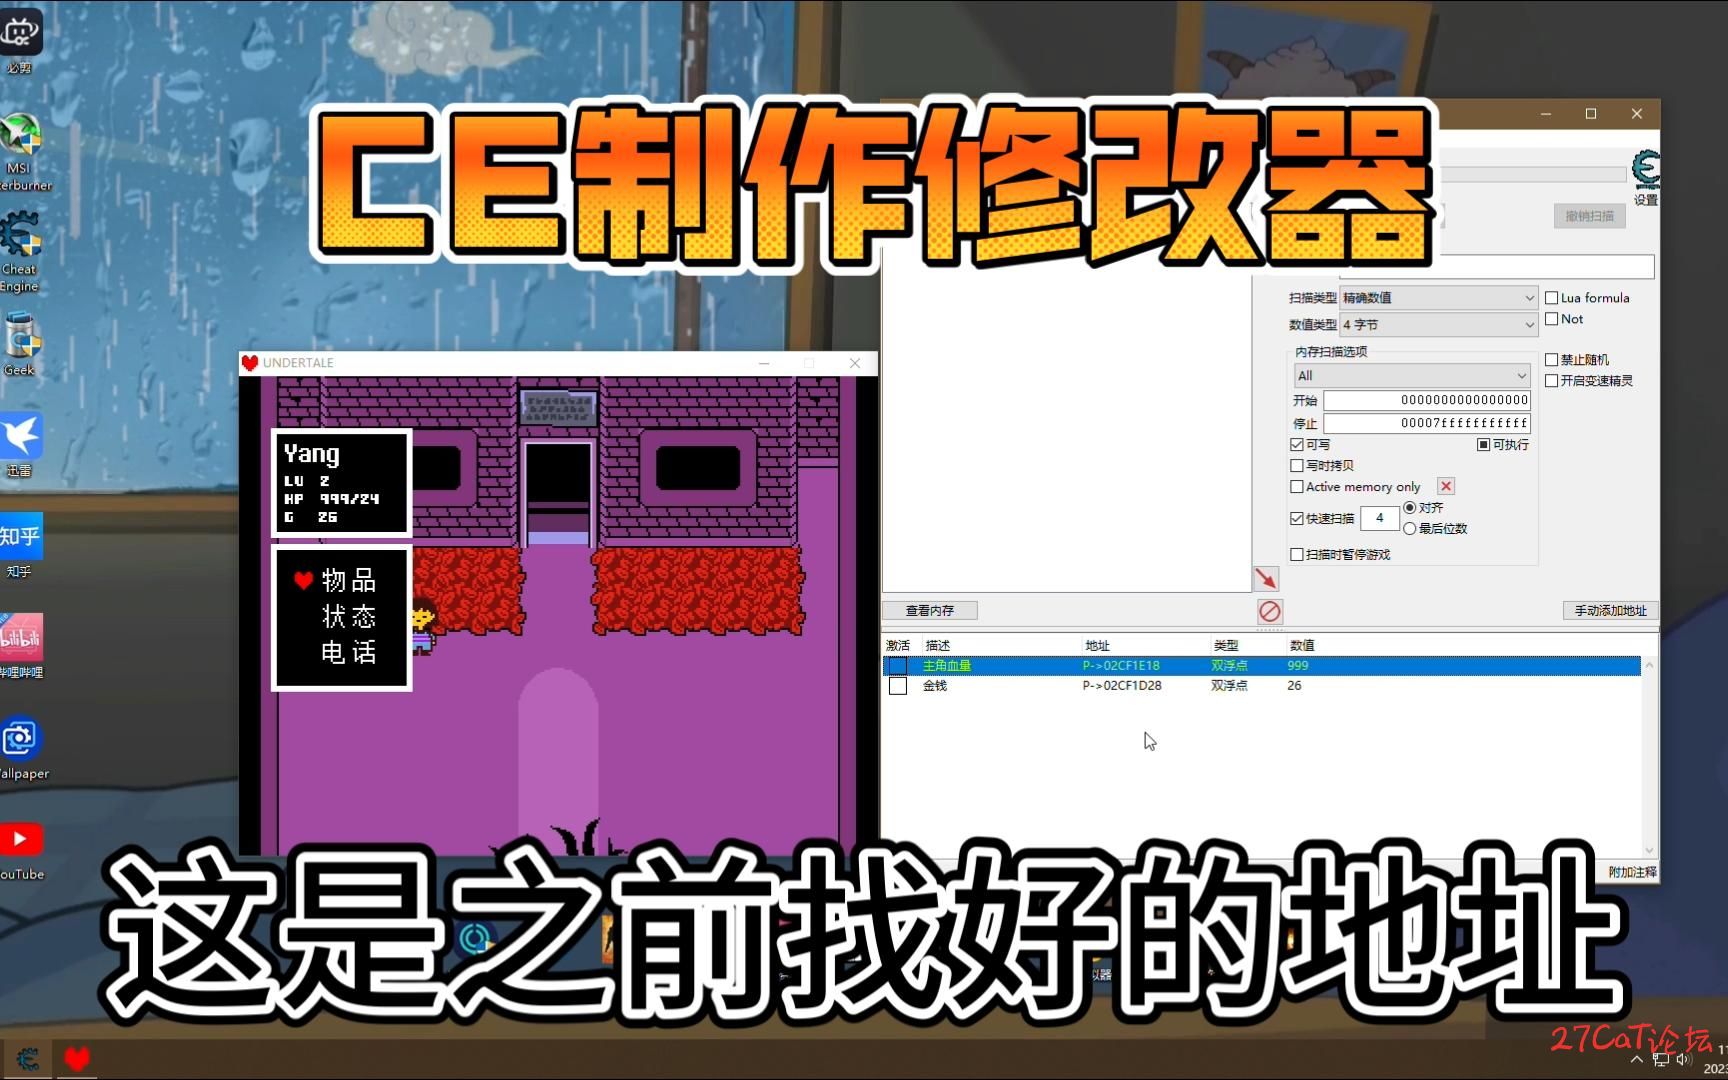The width and height of the screenshot is (1728, 1080).
Task: Select 状态 in the Undertale menu
Action: click(349, 616)
